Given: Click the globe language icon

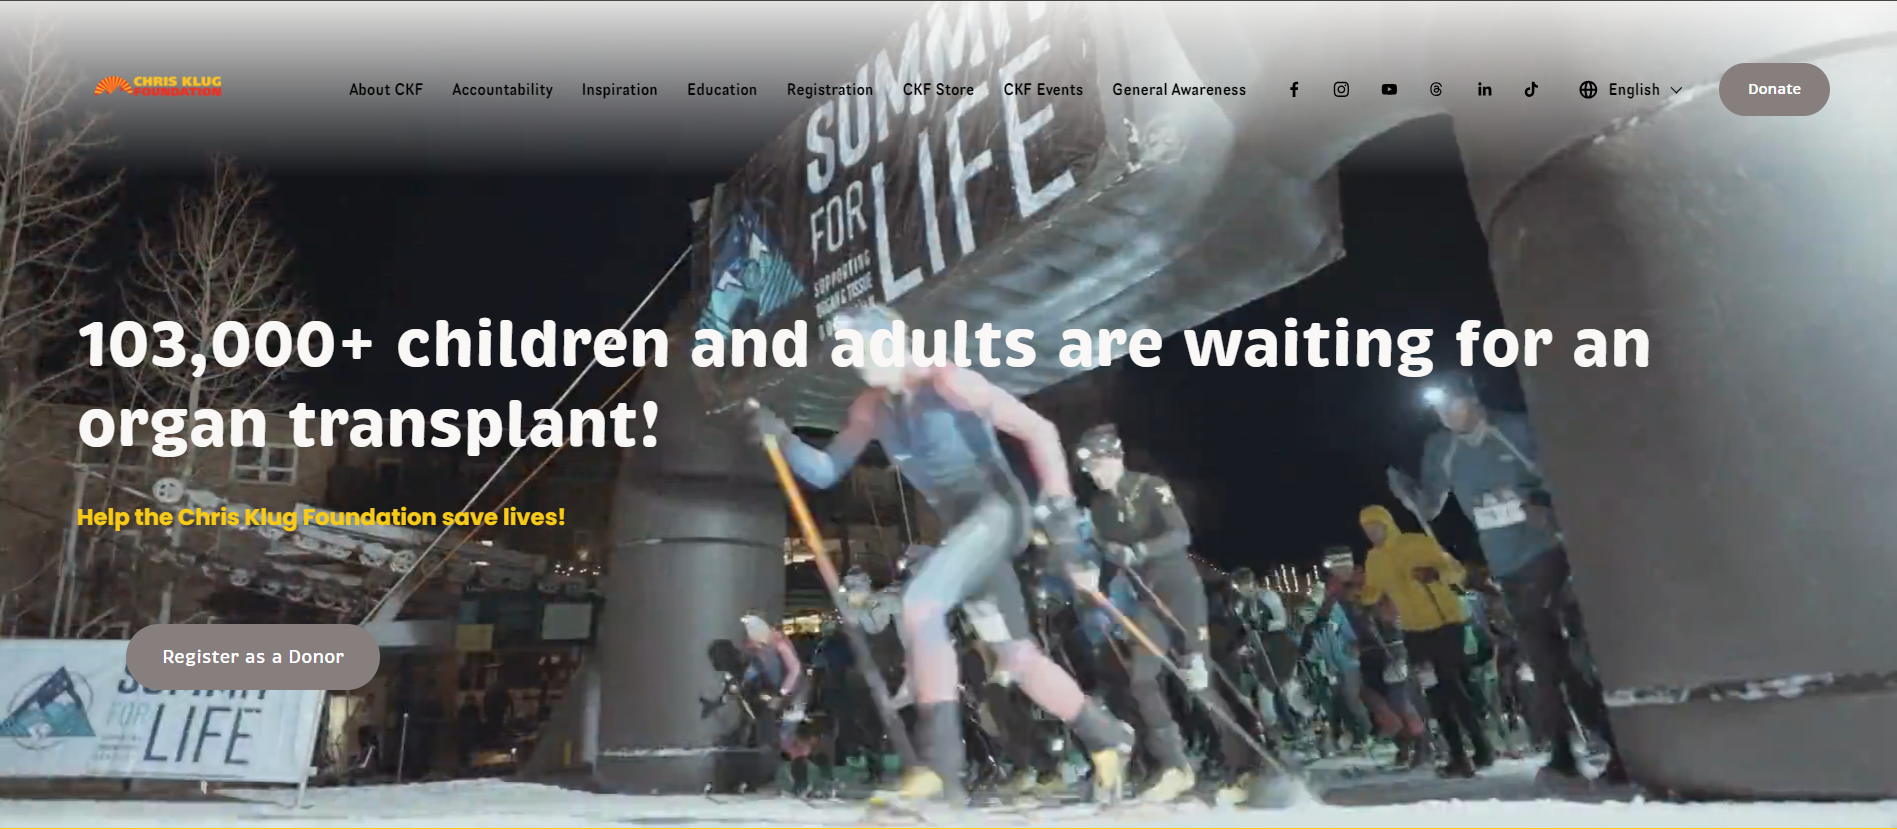Looking at the screenshot, I should (1588, 90).
